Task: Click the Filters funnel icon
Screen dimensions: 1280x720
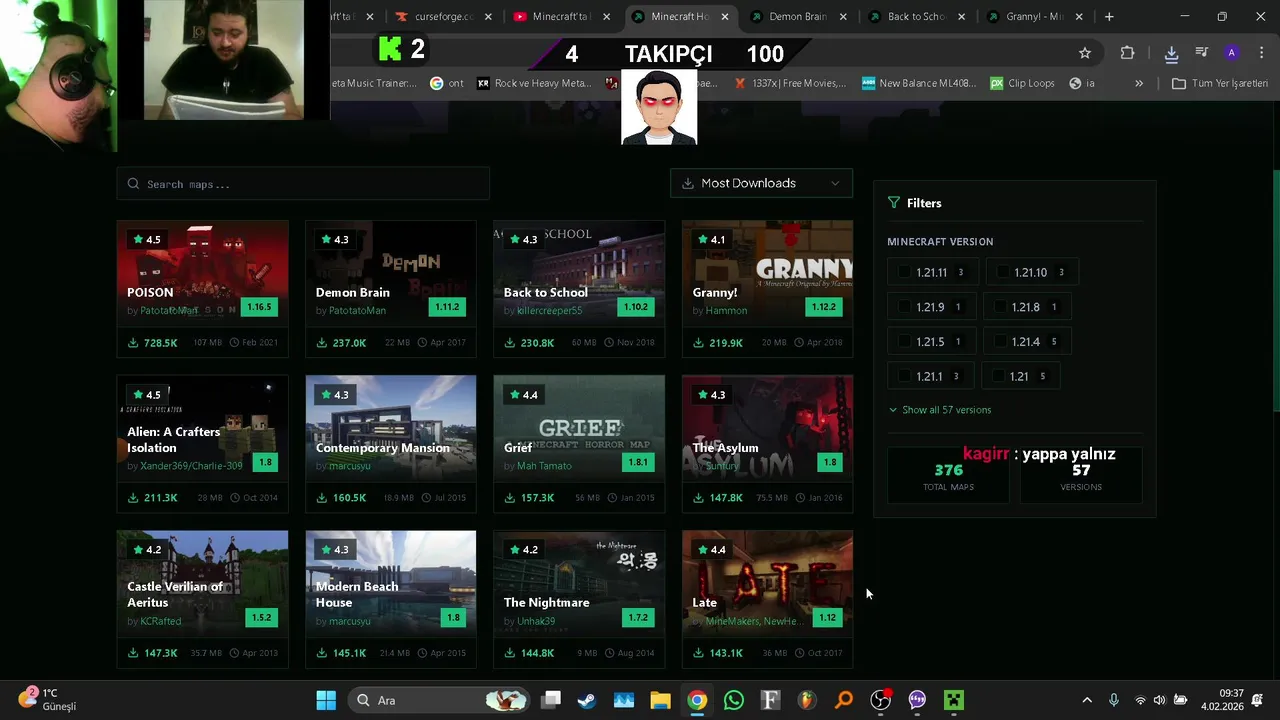Action: (894, 203)
